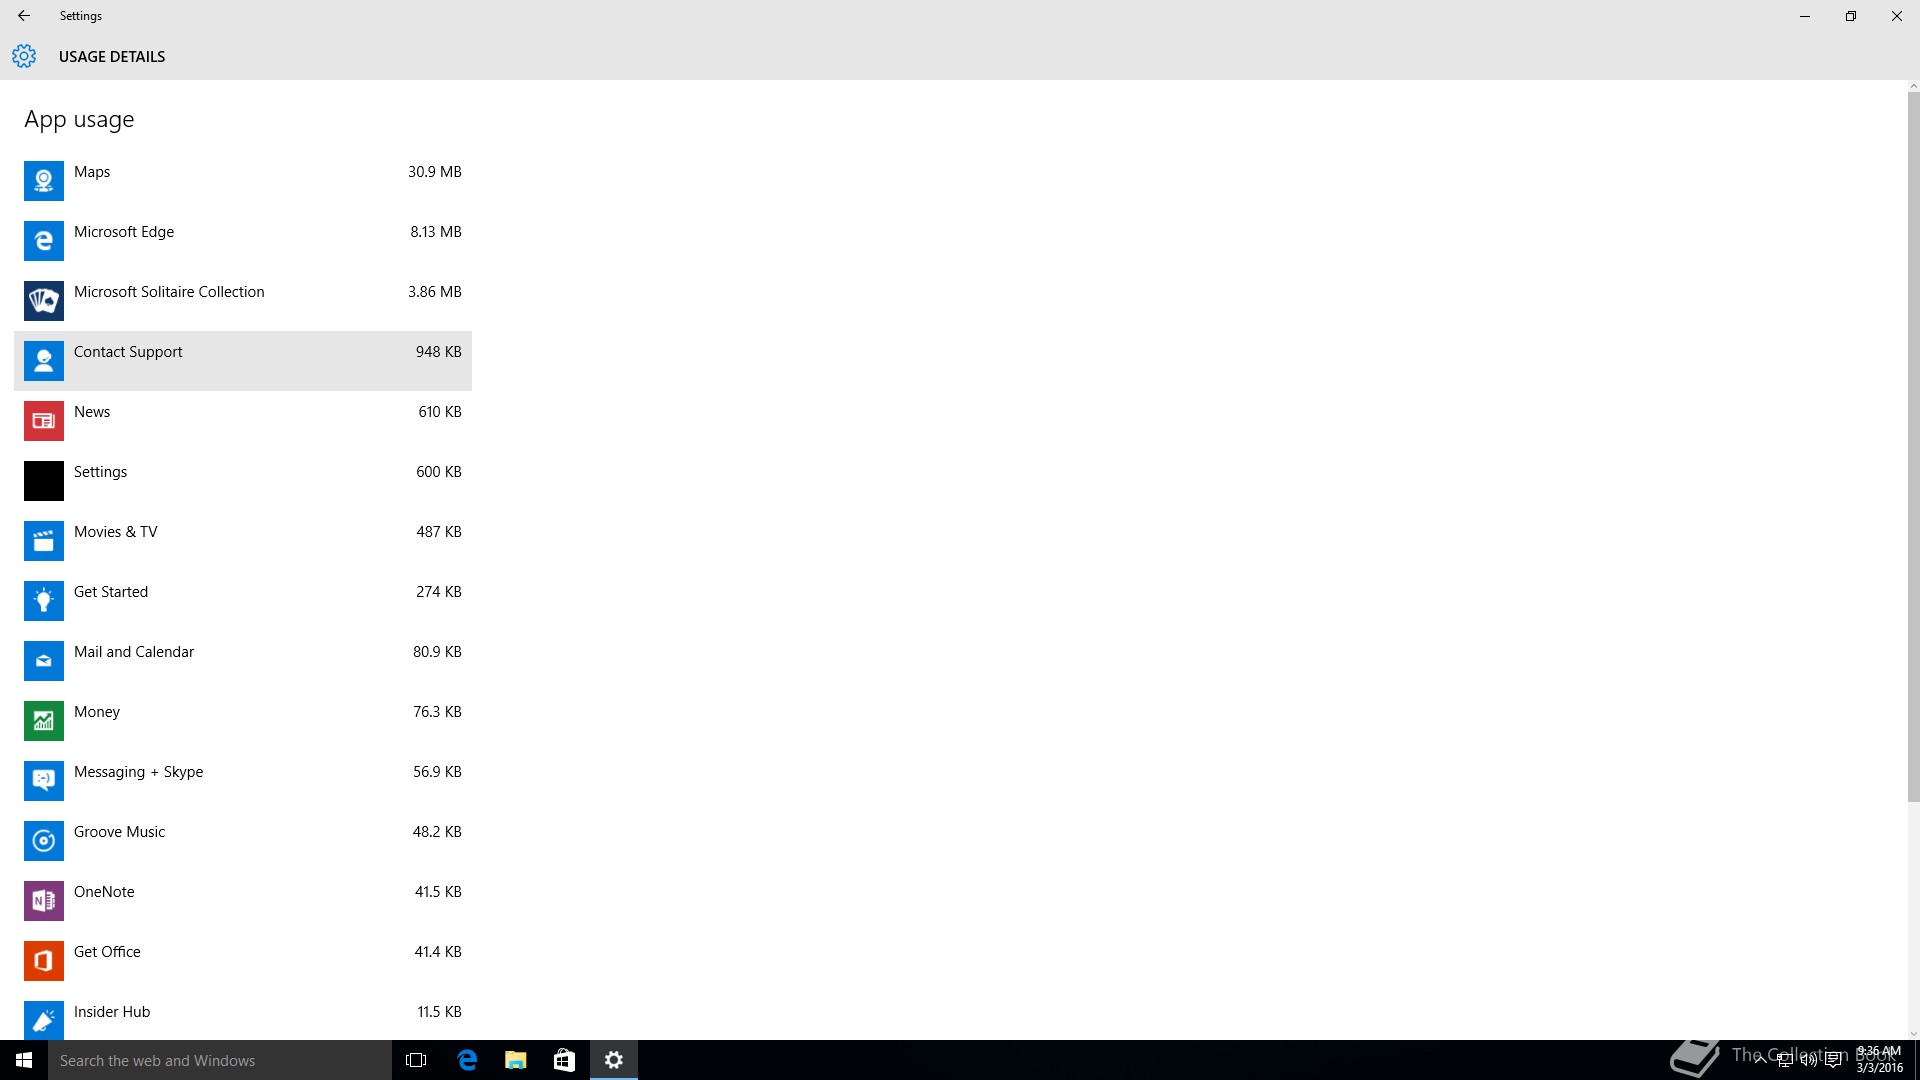Select the Maps row label
Image resolution: width=1920 pixels, height=1080 pixels.
(92, 172)
